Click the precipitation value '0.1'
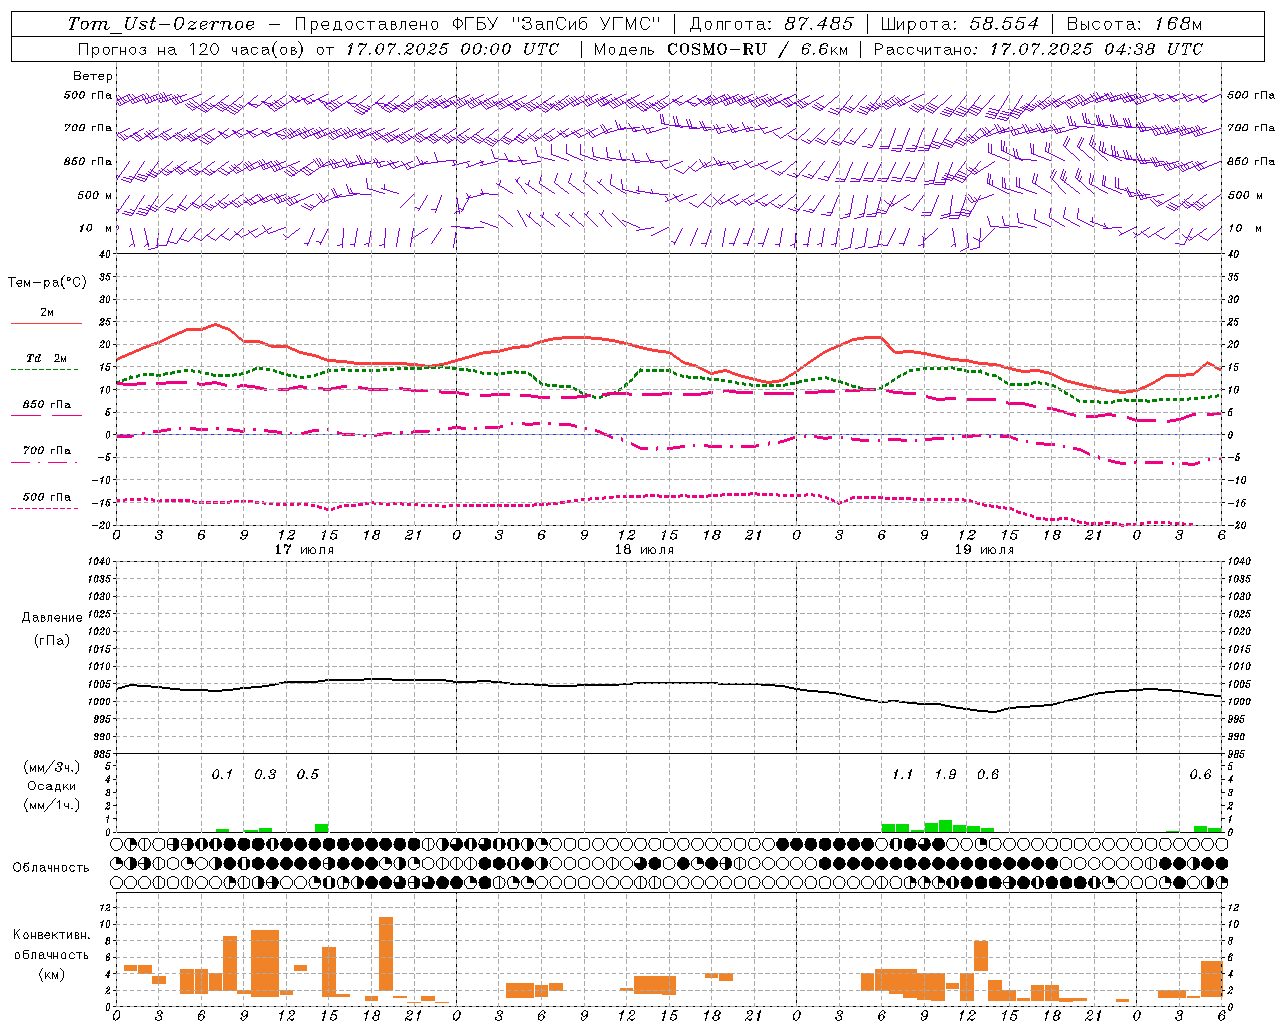 pyautogui.click(x=222, y=775)
